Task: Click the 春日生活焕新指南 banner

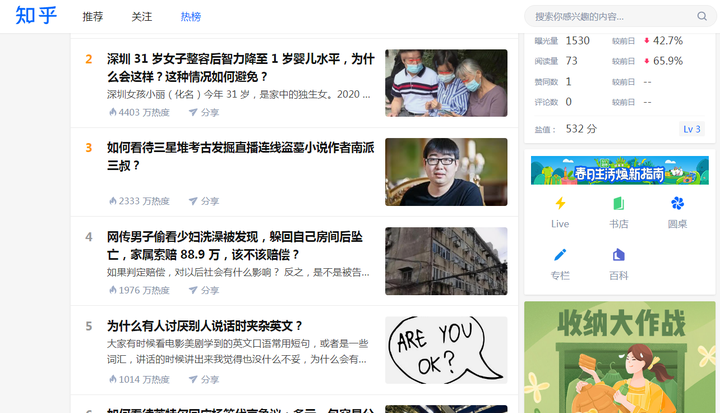Action: [x=619, y=170]
